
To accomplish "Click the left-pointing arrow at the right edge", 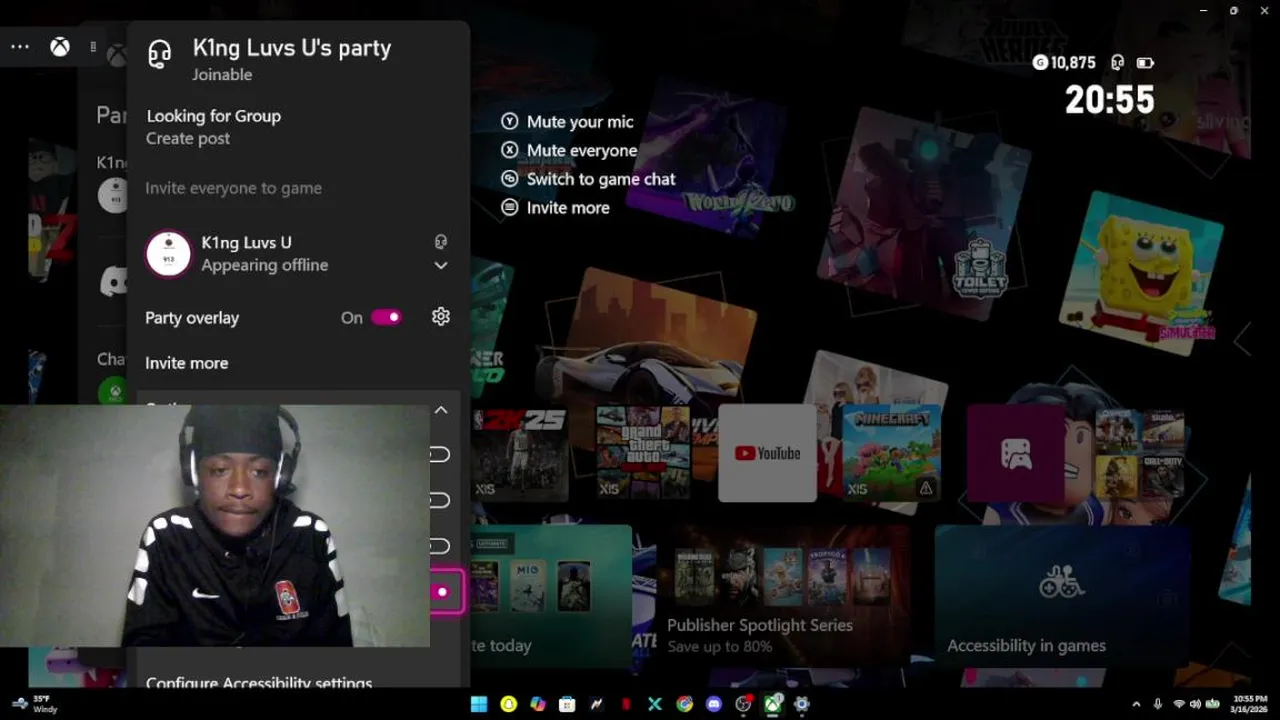I will coord(1242,340).
